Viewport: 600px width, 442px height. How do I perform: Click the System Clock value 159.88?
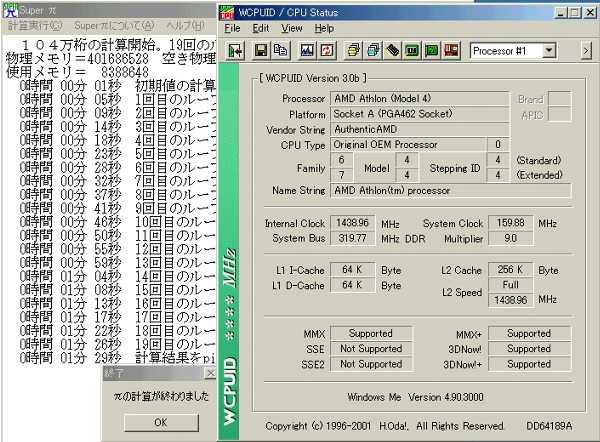click(510, 223)
